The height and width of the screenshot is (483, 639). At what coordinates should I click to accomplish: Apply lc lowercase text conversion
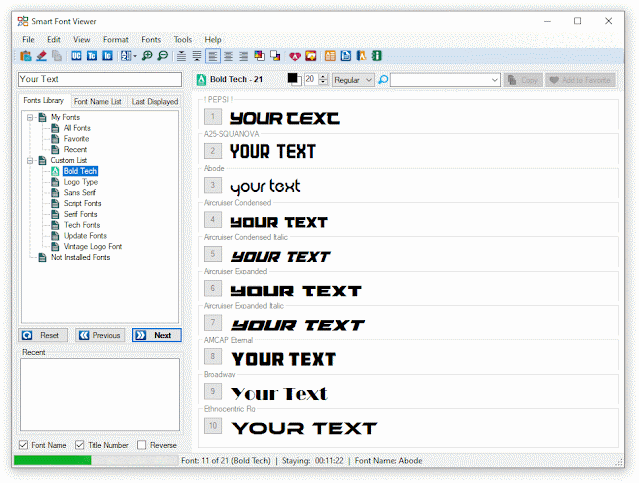tap(107, 56)
